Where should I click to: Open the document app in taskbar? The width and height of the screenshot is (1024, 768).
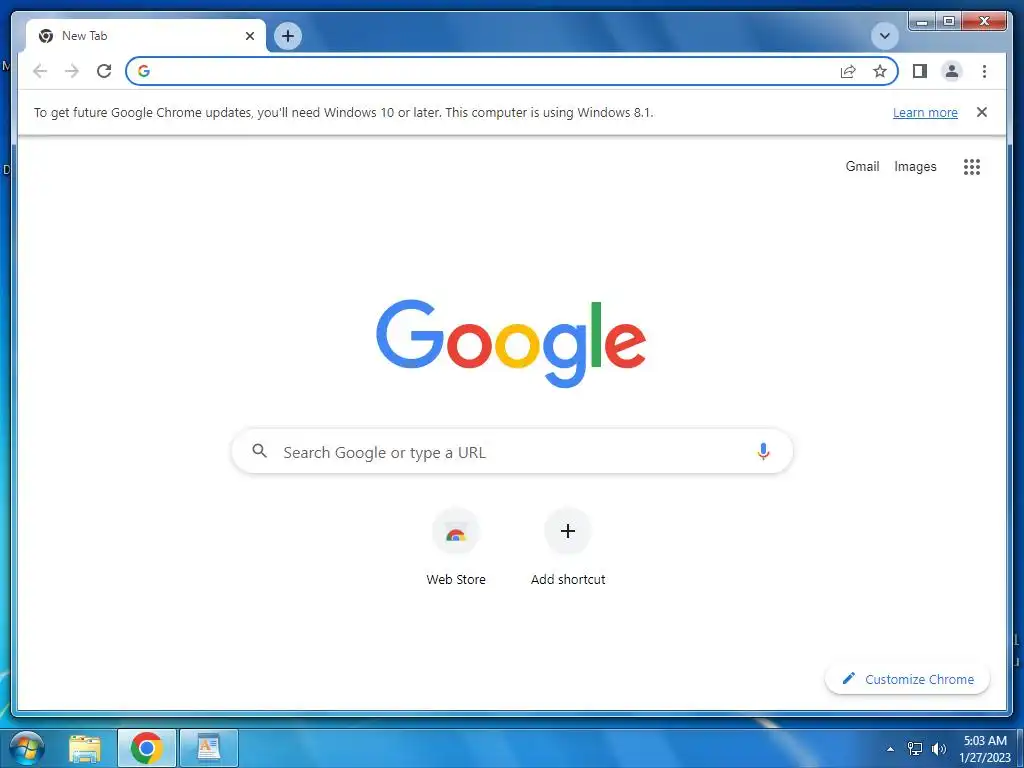pyautogui.click(x=208, y=748)
